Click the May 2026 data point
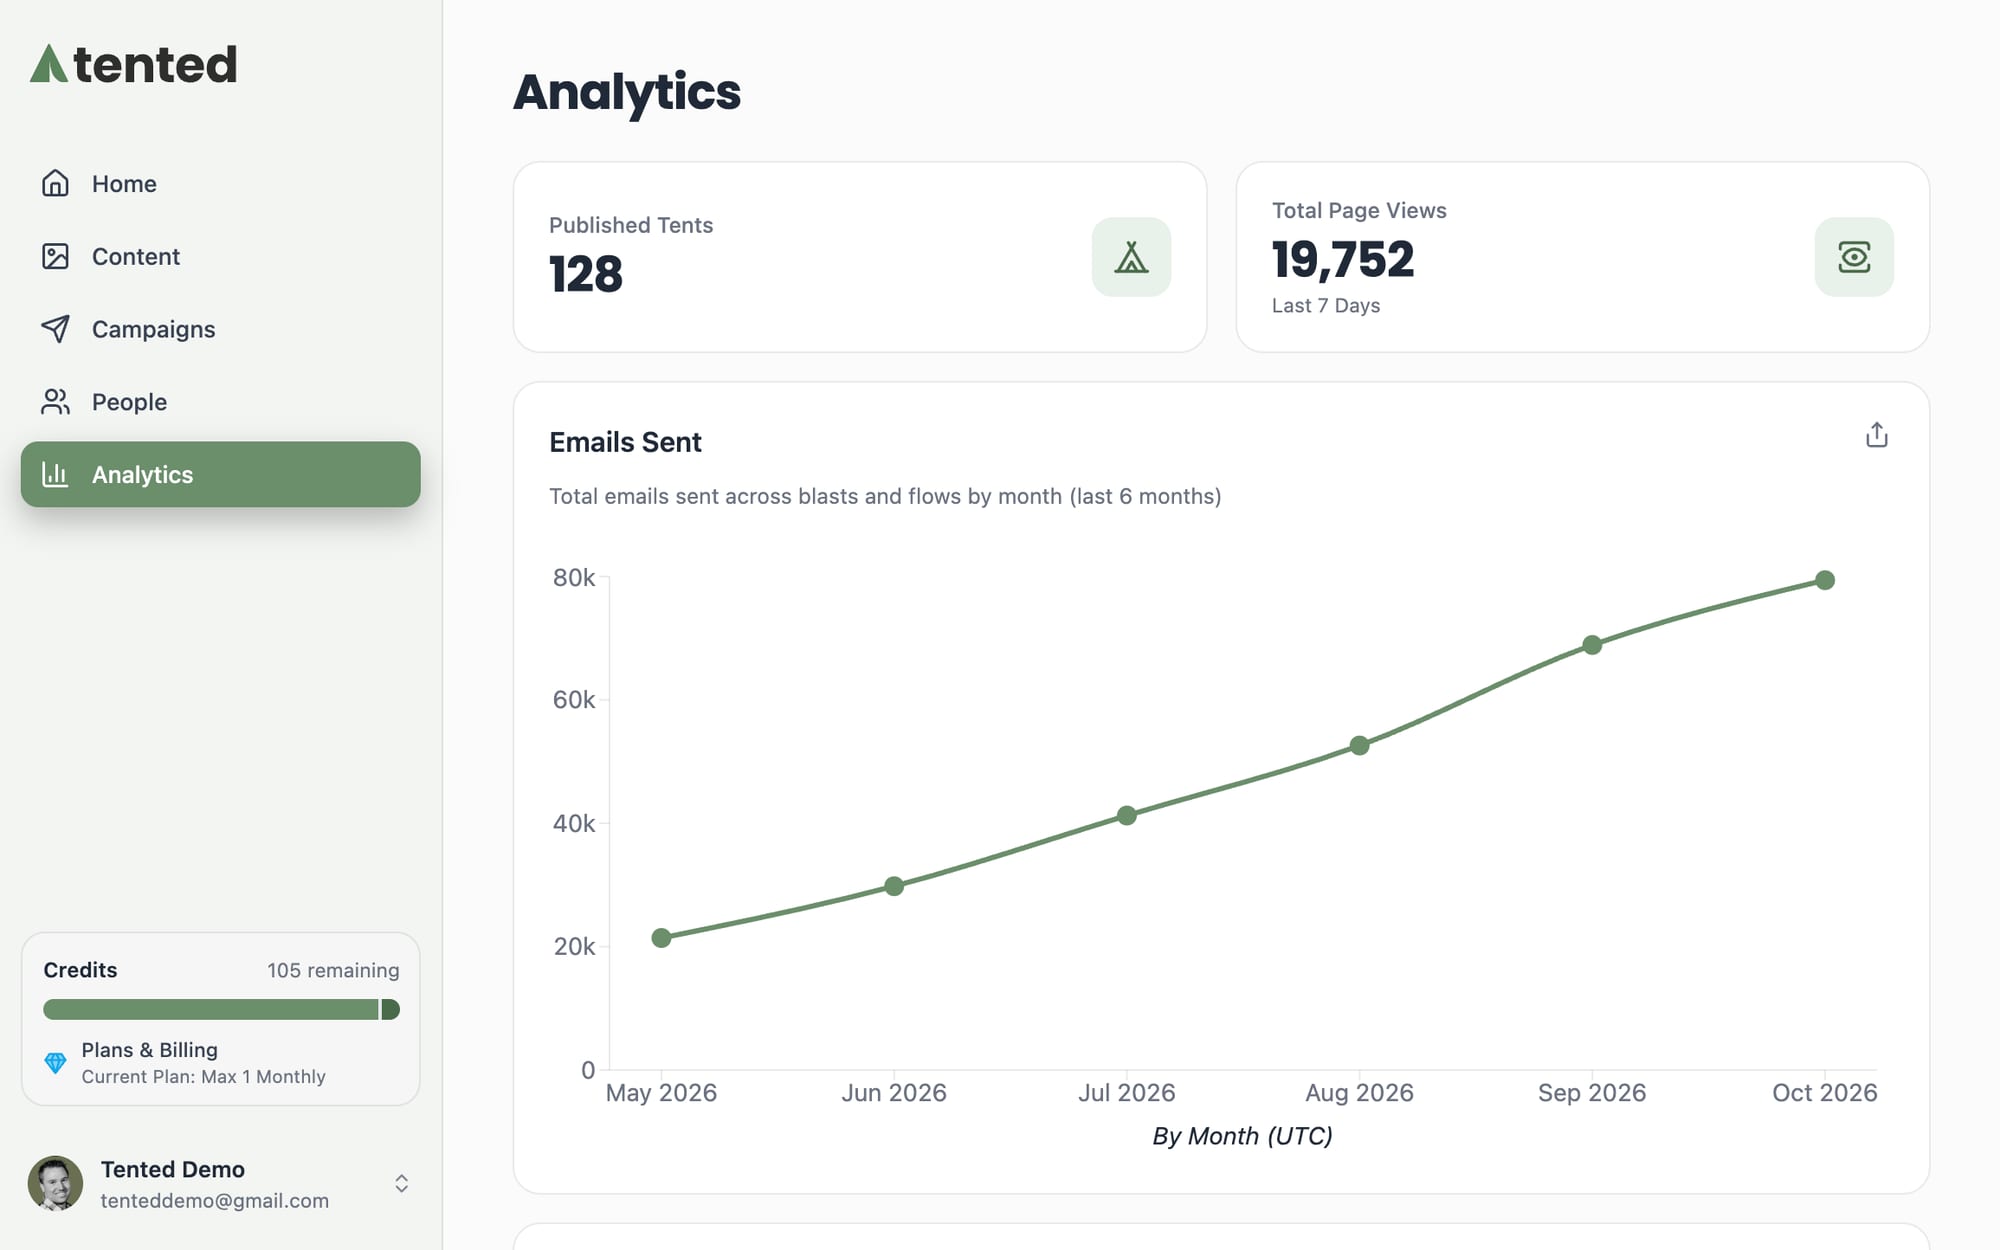This screenshot has width=2000, height=1250. [x=661, y=938]
